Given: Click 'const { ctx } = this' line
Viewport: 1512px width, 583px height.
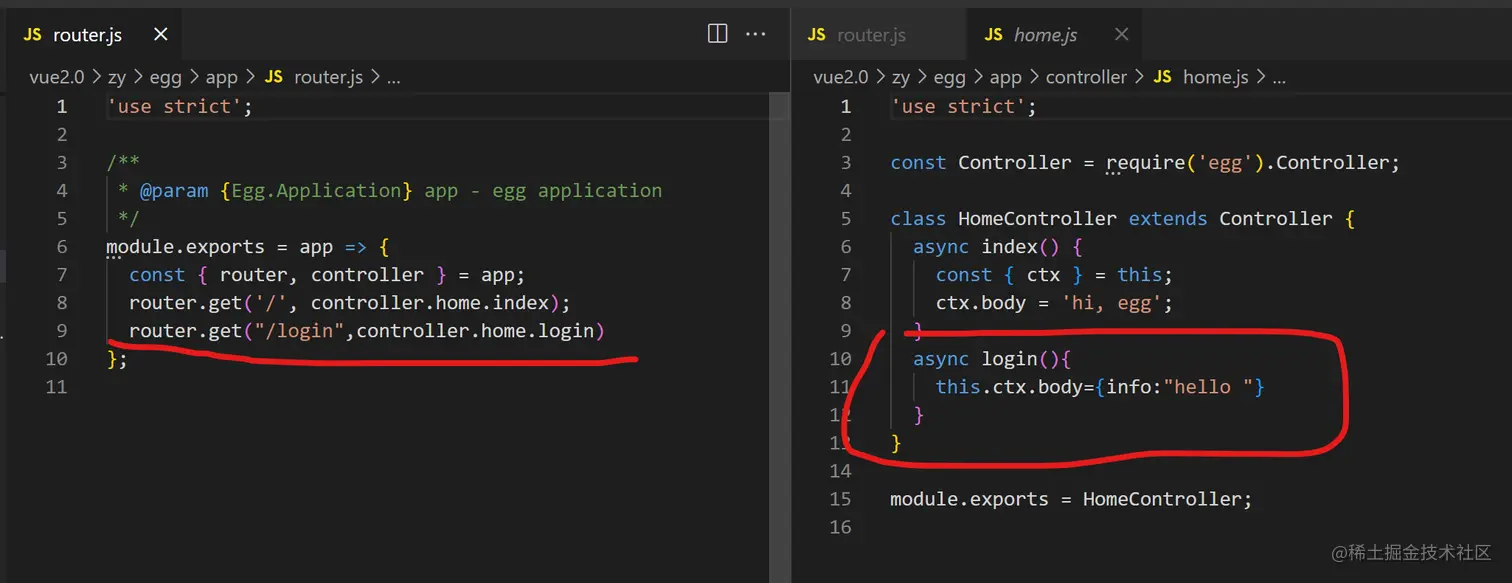Looking at the screenshot, I should (x=1054, y=275).
